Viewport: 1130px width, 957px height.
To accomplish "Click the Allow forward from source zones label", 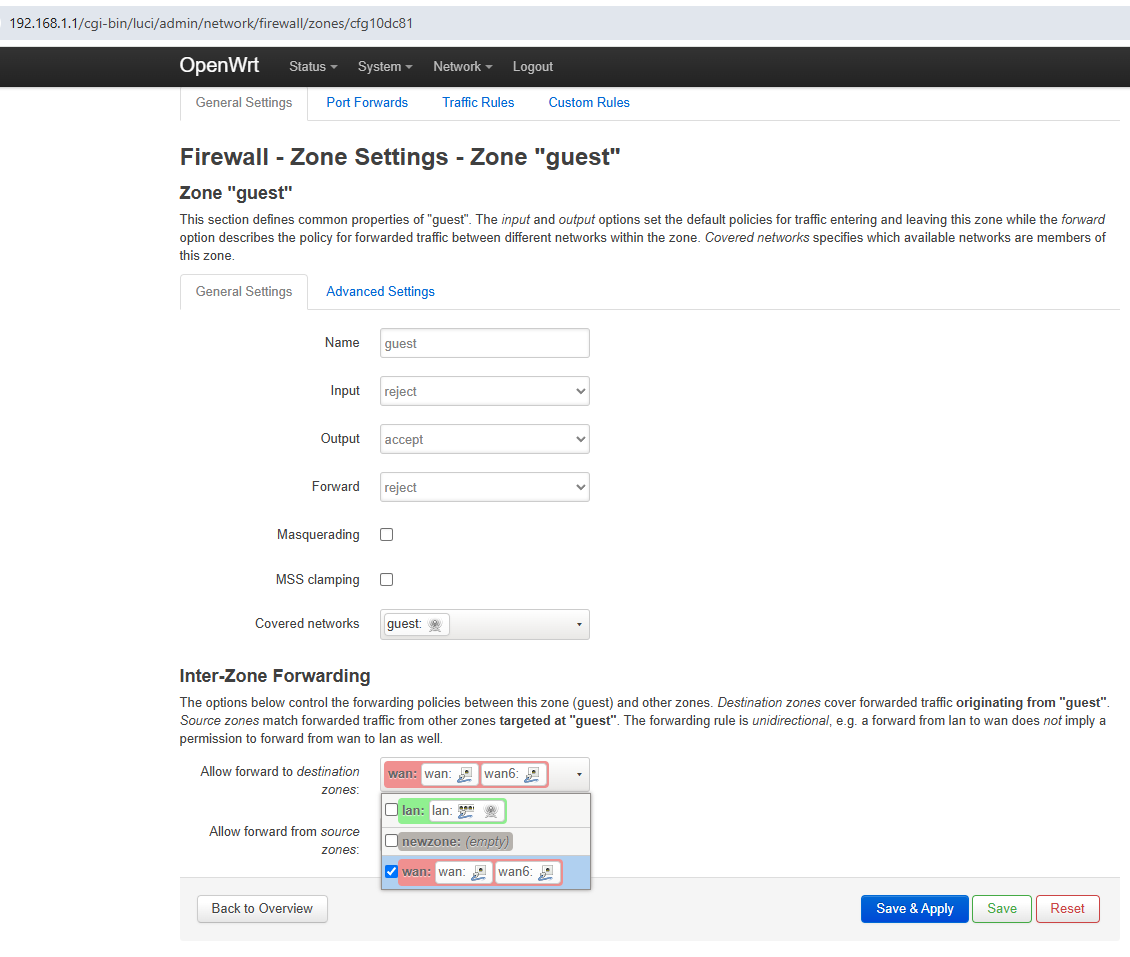I will coord(284,840).
